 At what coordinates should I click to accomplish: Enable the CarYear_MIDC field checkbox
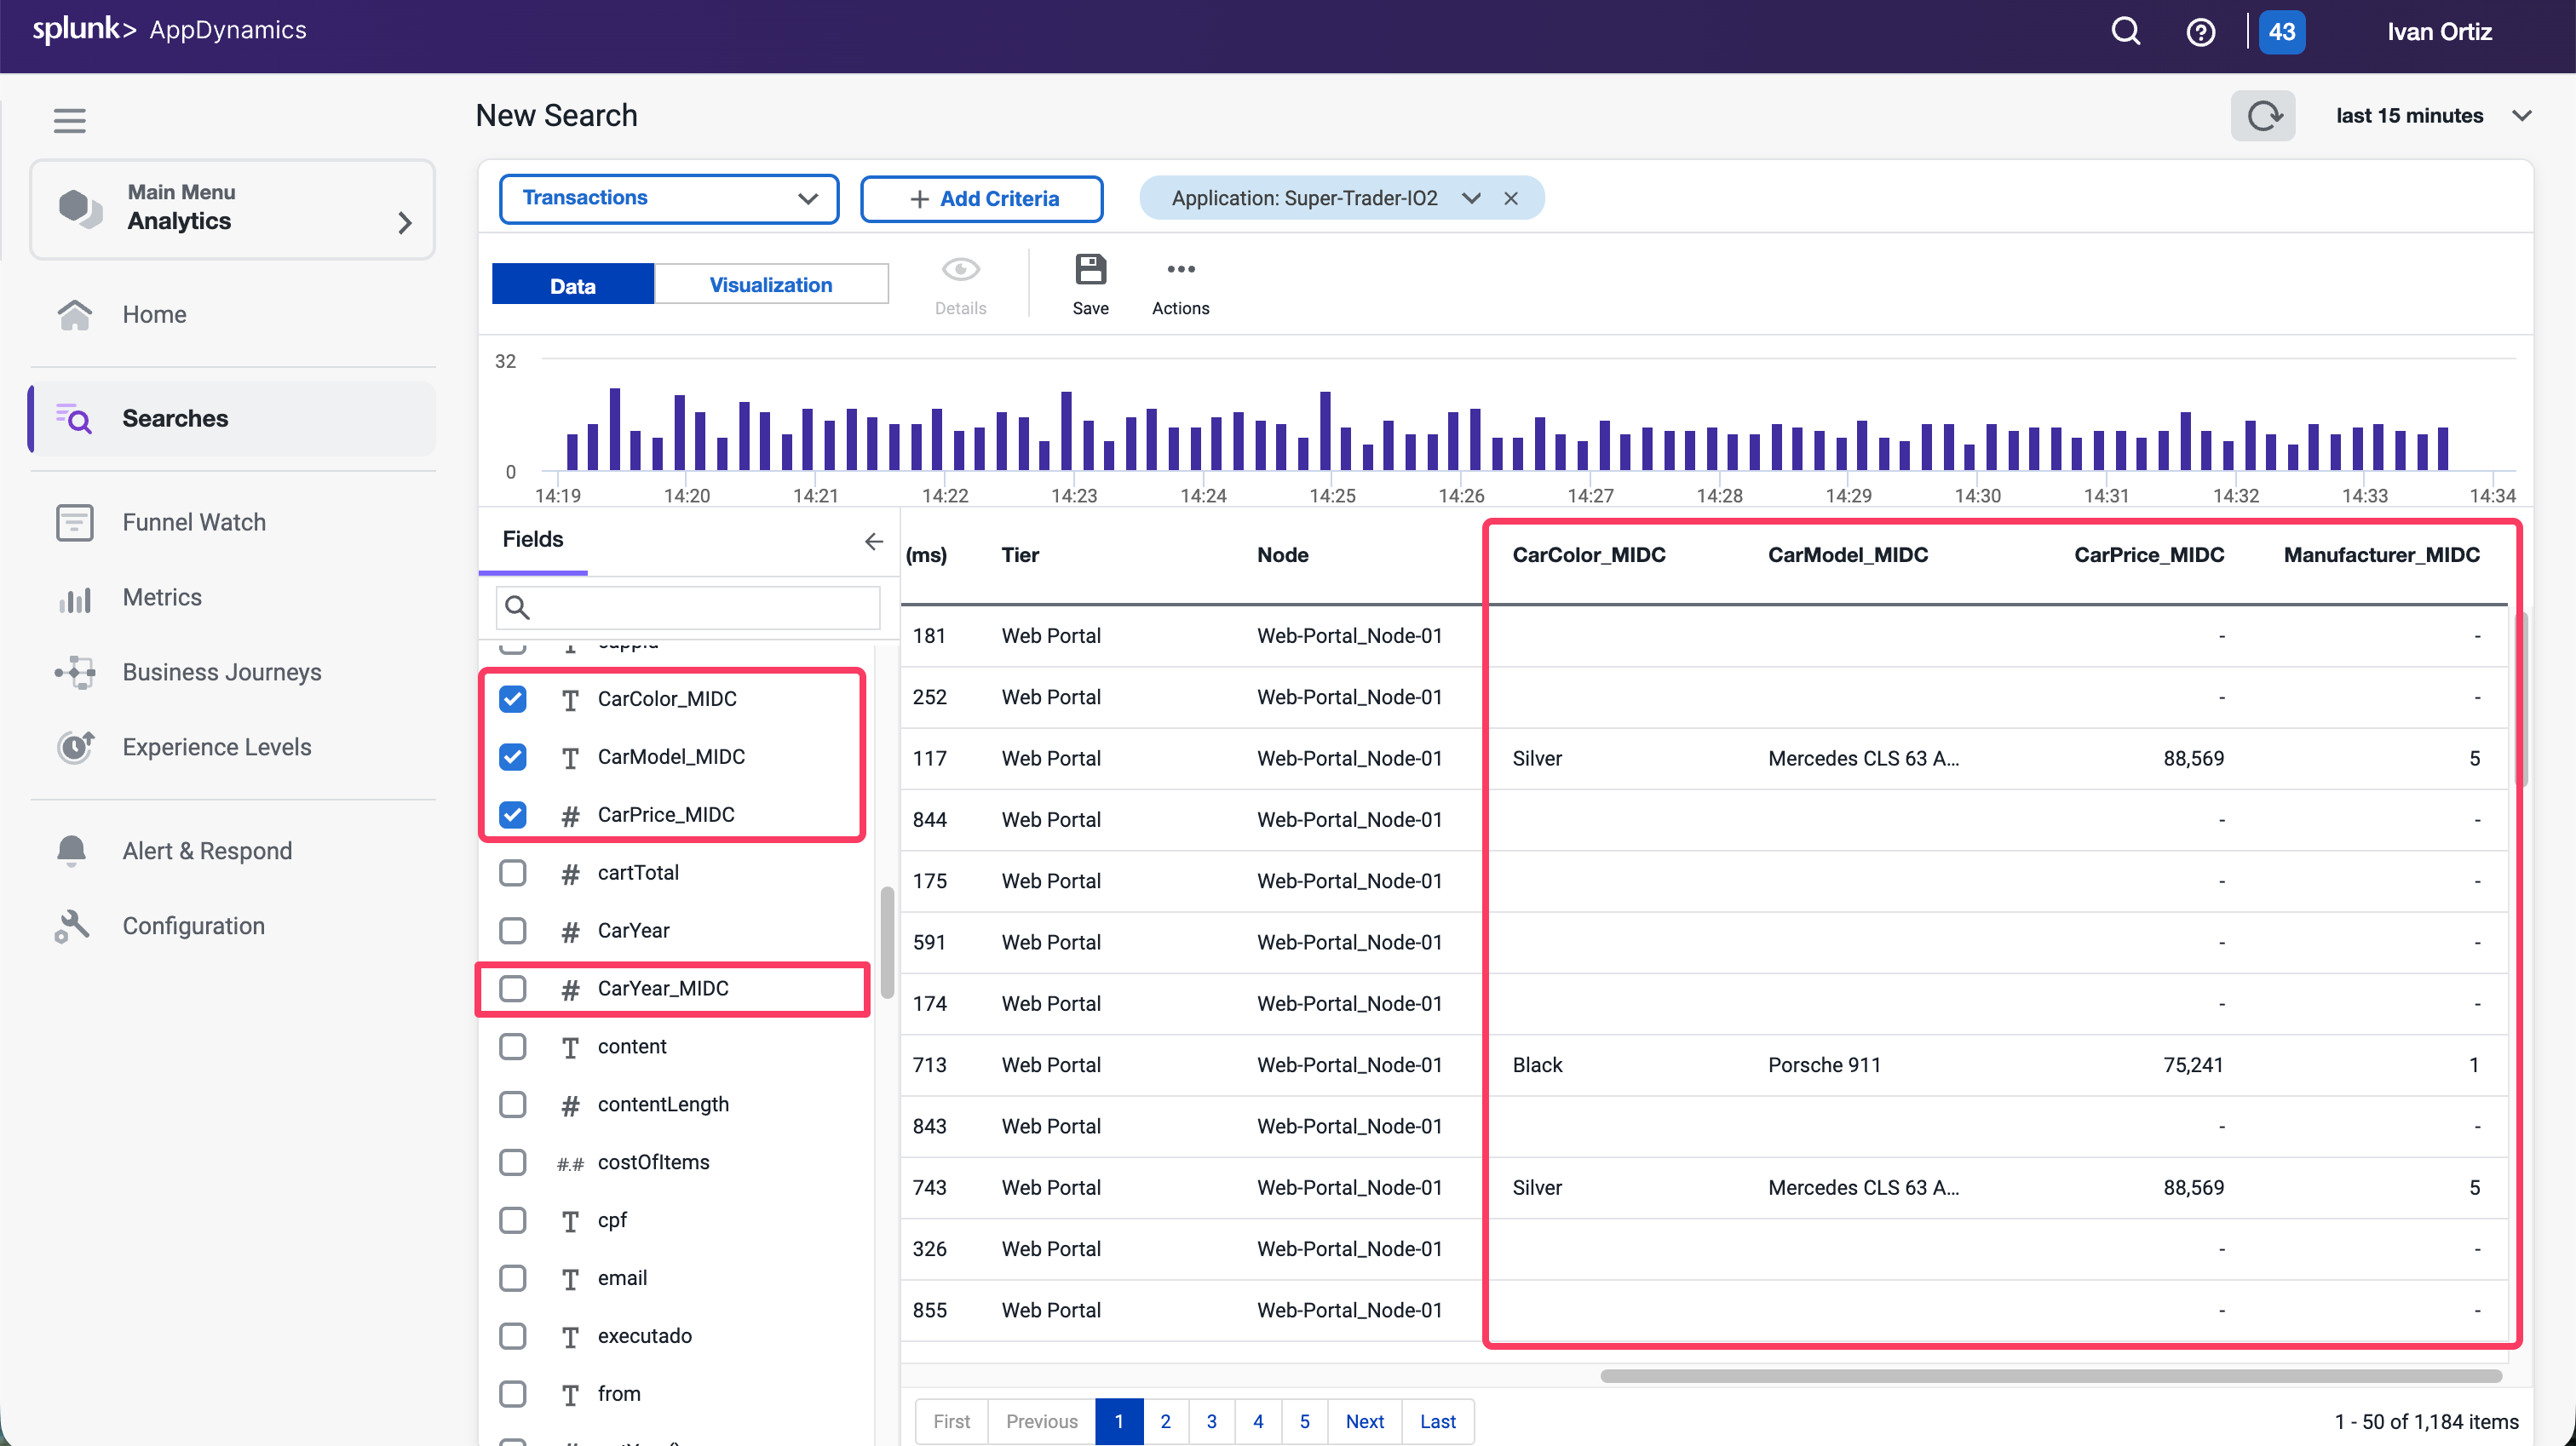pos(513,989)
